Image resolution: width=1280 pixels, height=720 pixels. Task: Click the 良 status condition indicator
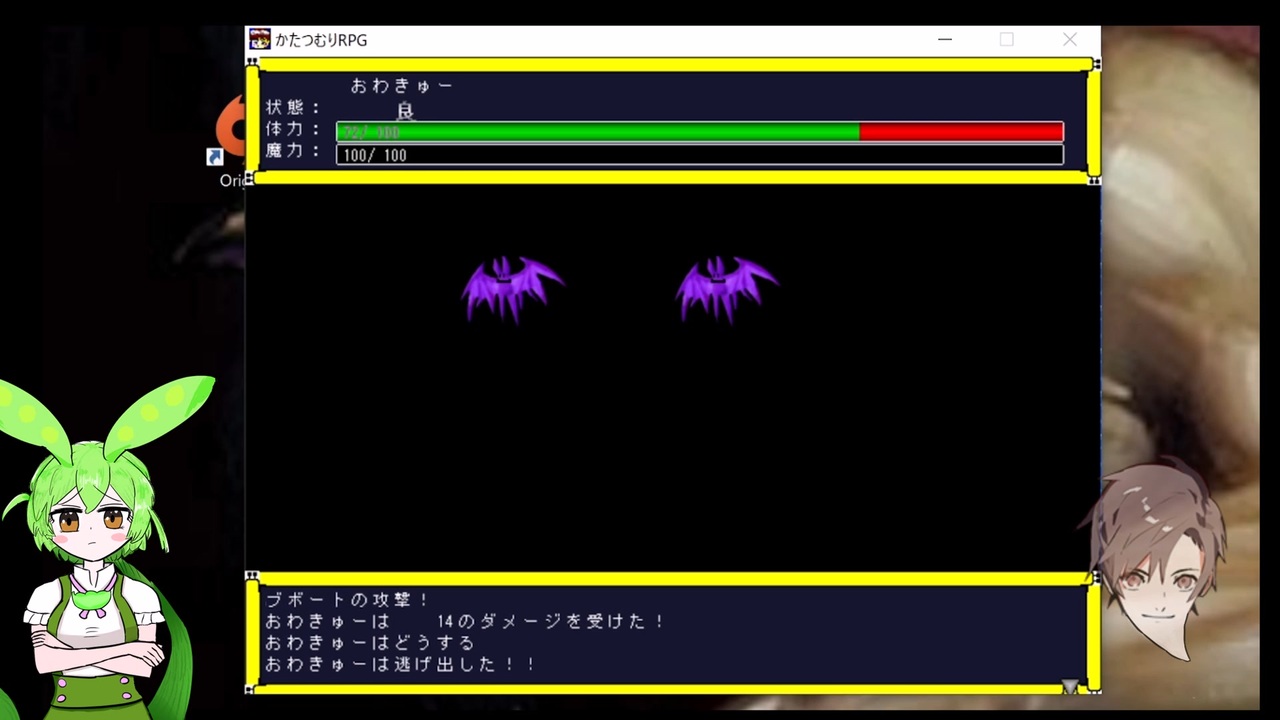coord(405,111)
